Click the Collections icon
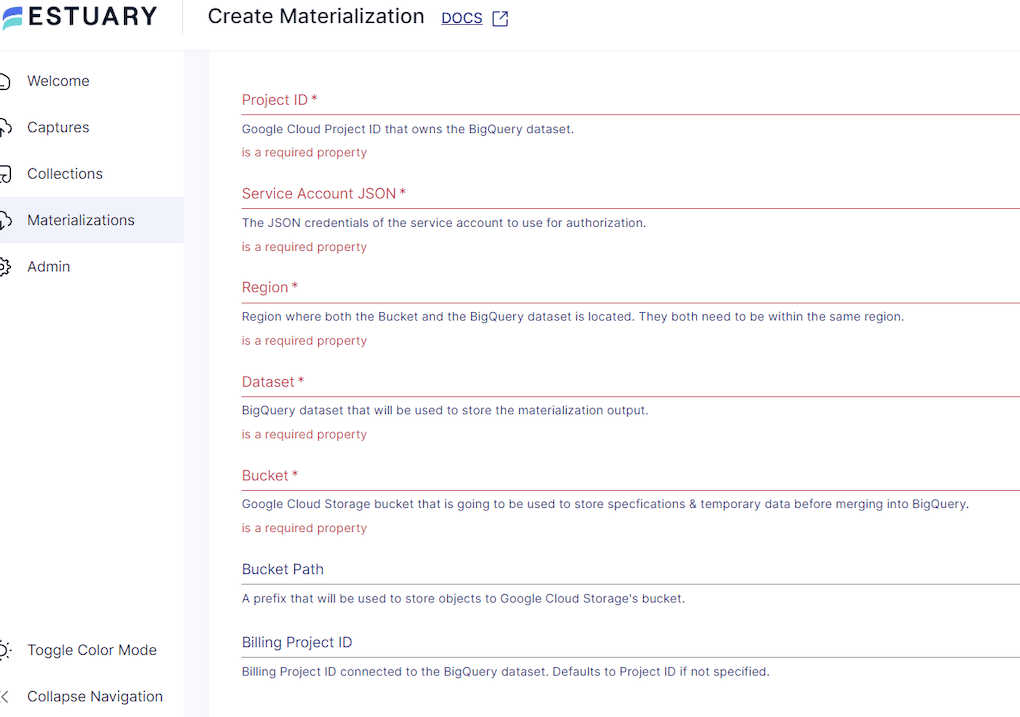 pyautogui.click(x=6, y=173)
